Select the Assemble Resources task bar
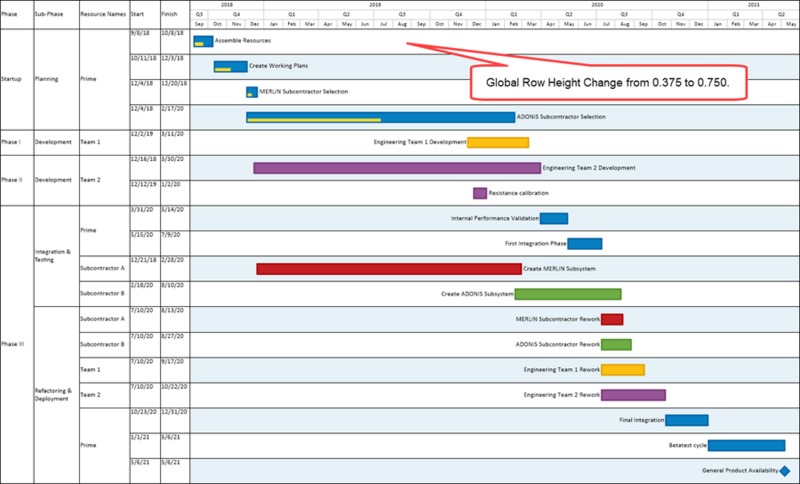Screen dimensions: 800x484 coord(203,41)
